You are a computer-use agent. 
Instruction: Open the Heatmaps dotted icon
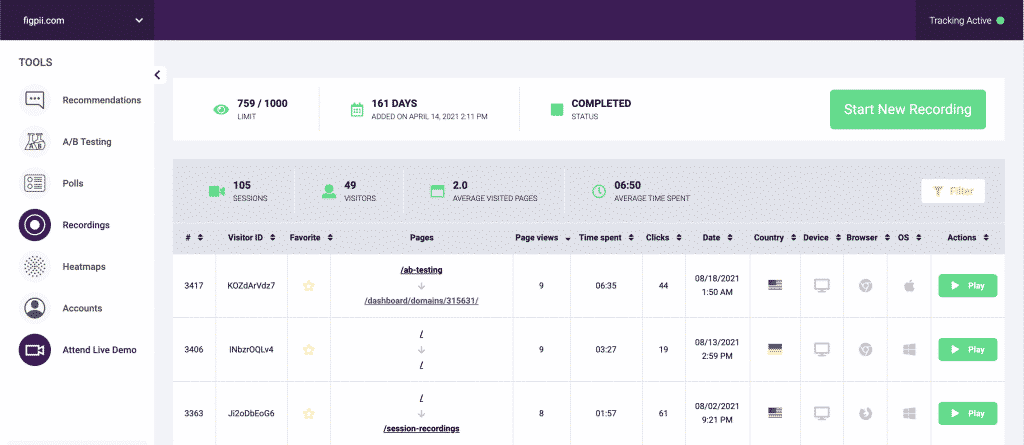(x=35, y=267)
